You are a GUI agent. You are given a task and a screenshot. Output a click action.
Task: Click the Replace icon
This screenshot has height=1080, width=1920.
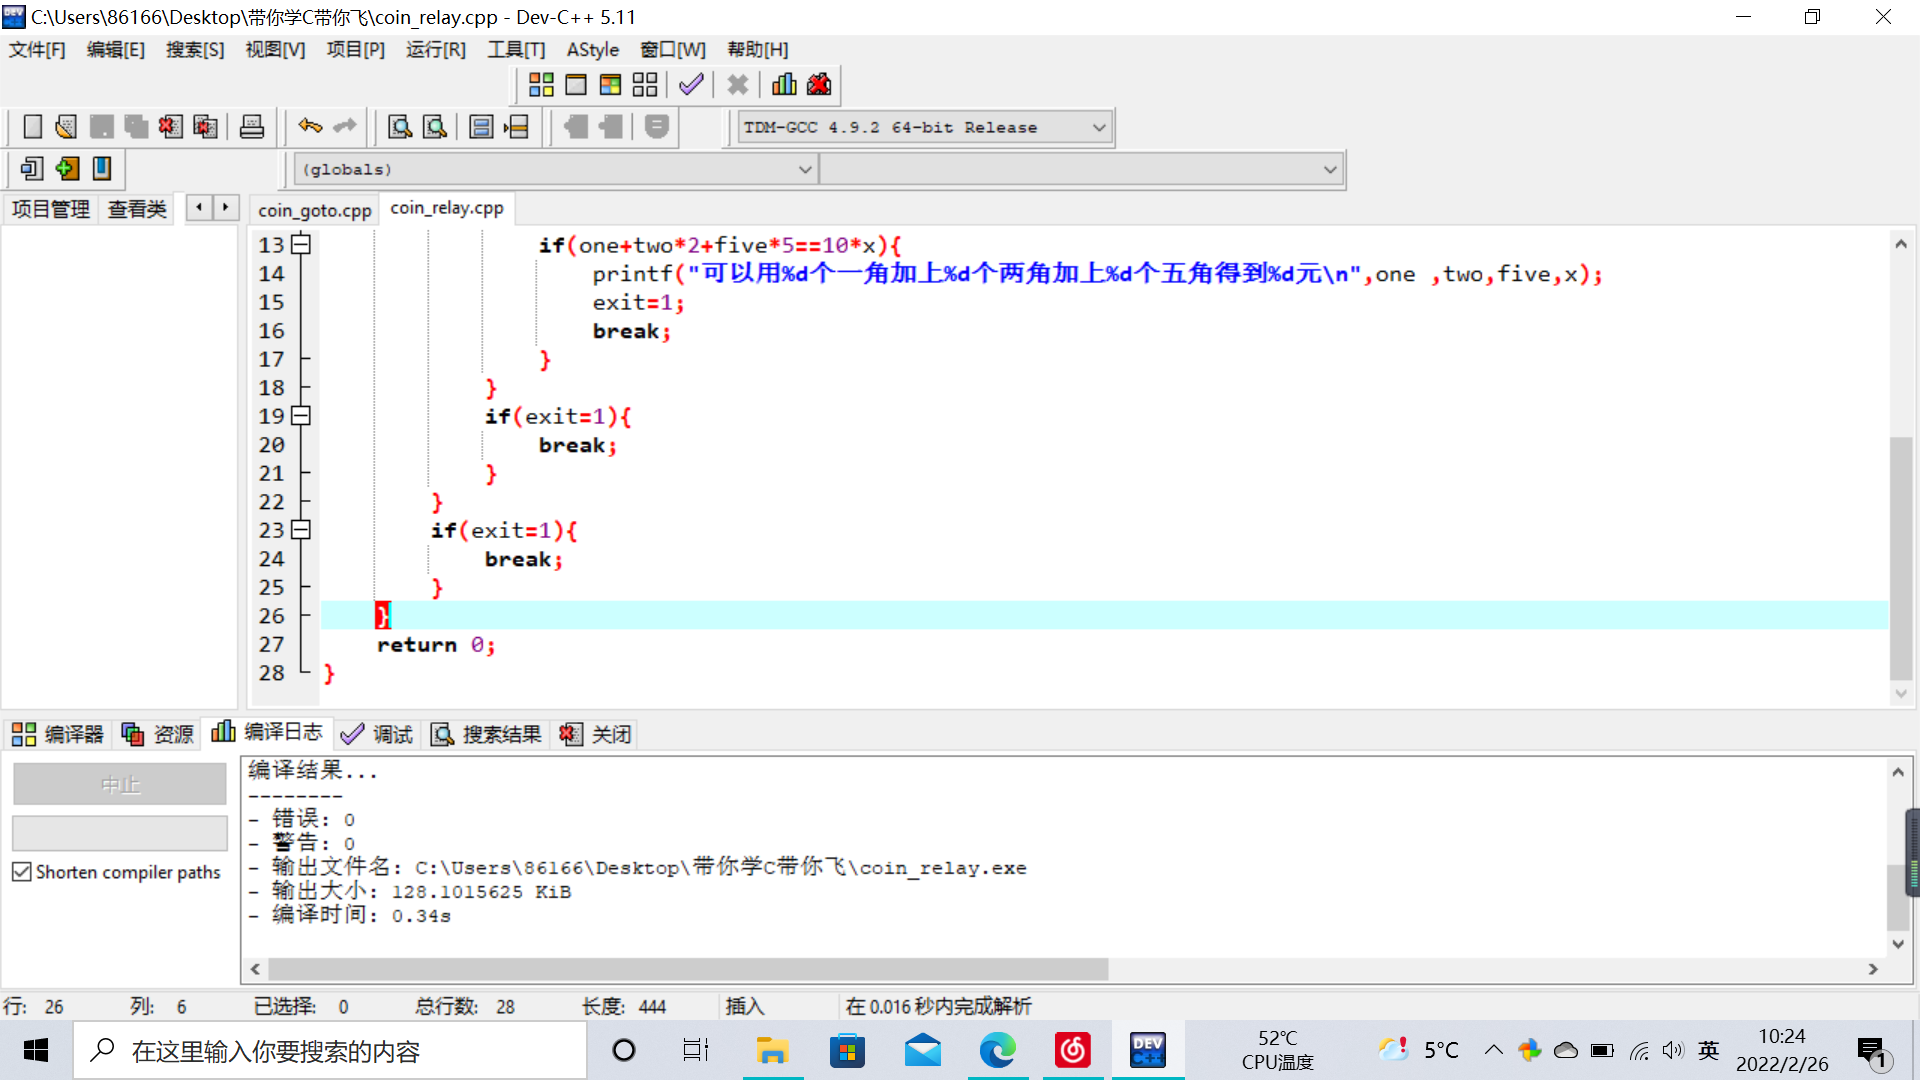click(435, 127)
